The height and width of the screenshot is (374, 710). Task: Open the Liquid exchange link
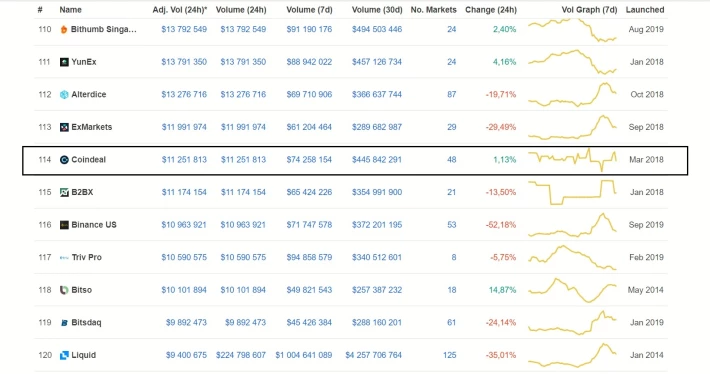tap(83, 355)
